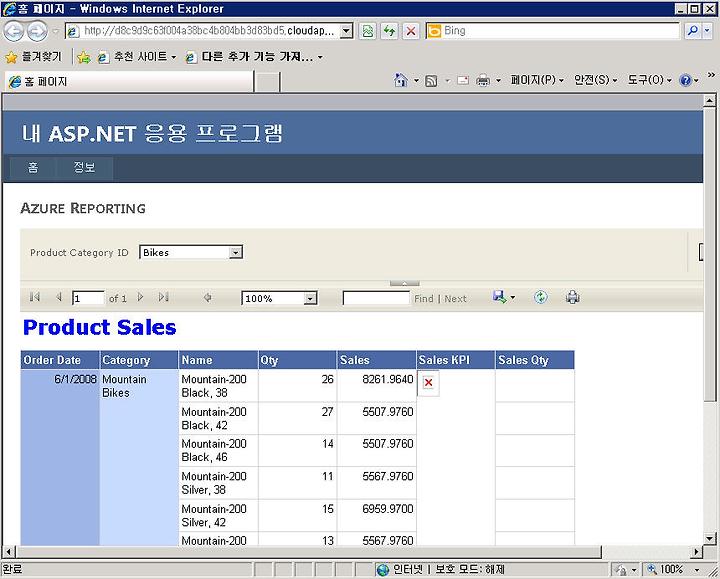The width and height of the screenshot is (720, 579).
Task: Expand export format dropdown arrow
Action: (x=512, y=298)
